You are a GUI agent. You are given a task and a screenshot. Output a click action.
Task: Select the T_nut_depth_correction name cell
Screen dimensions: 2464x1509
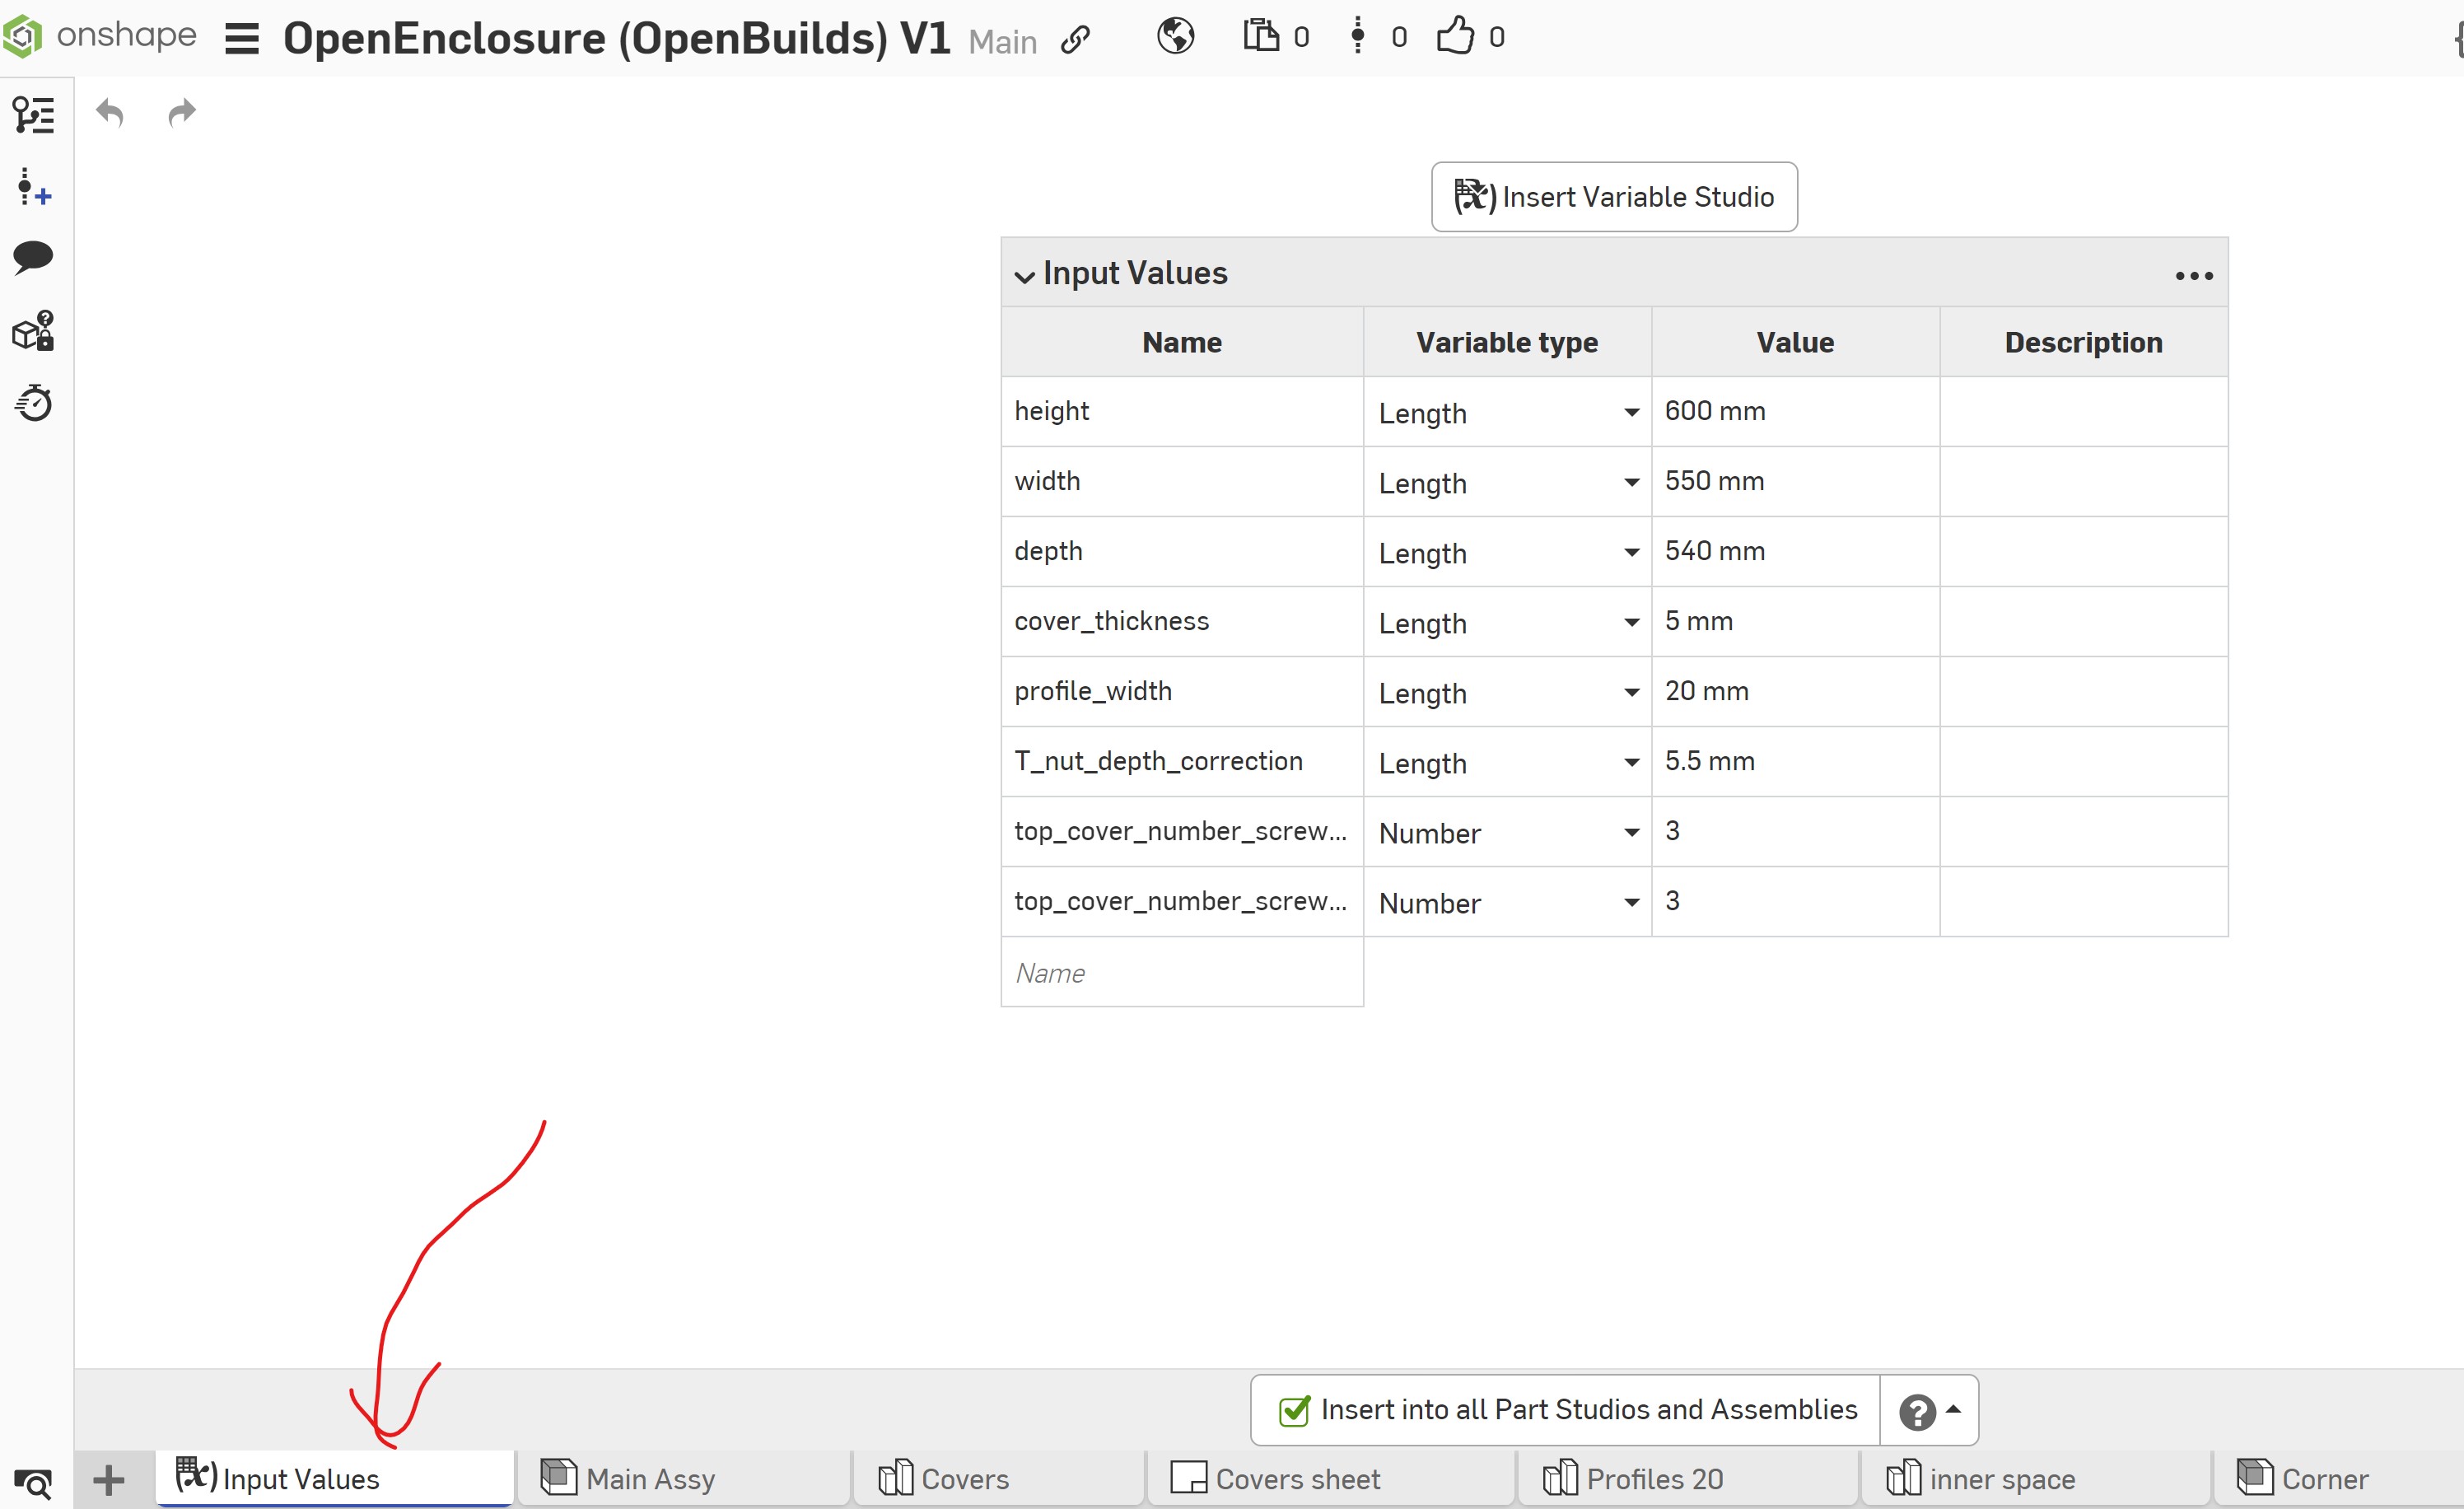click(x=1182, y=761)
